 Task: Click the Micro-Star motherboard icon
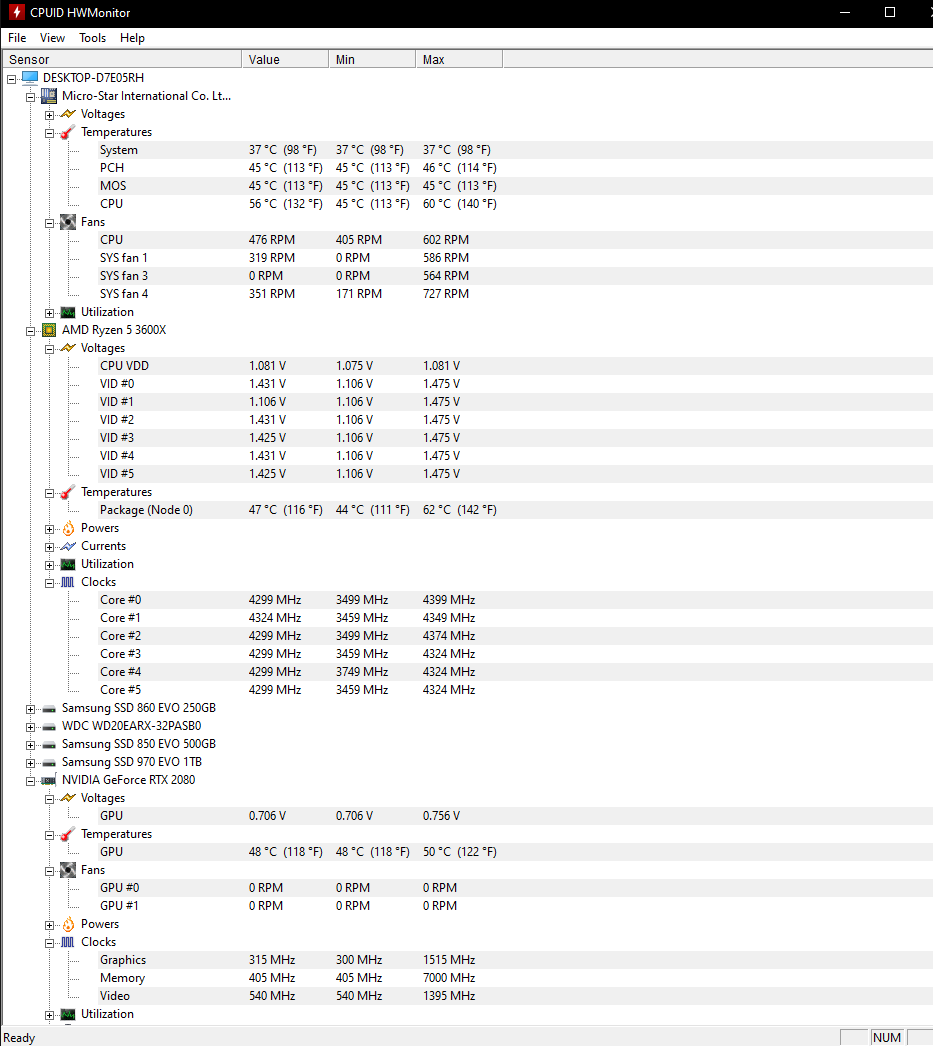tap(49, 96)
